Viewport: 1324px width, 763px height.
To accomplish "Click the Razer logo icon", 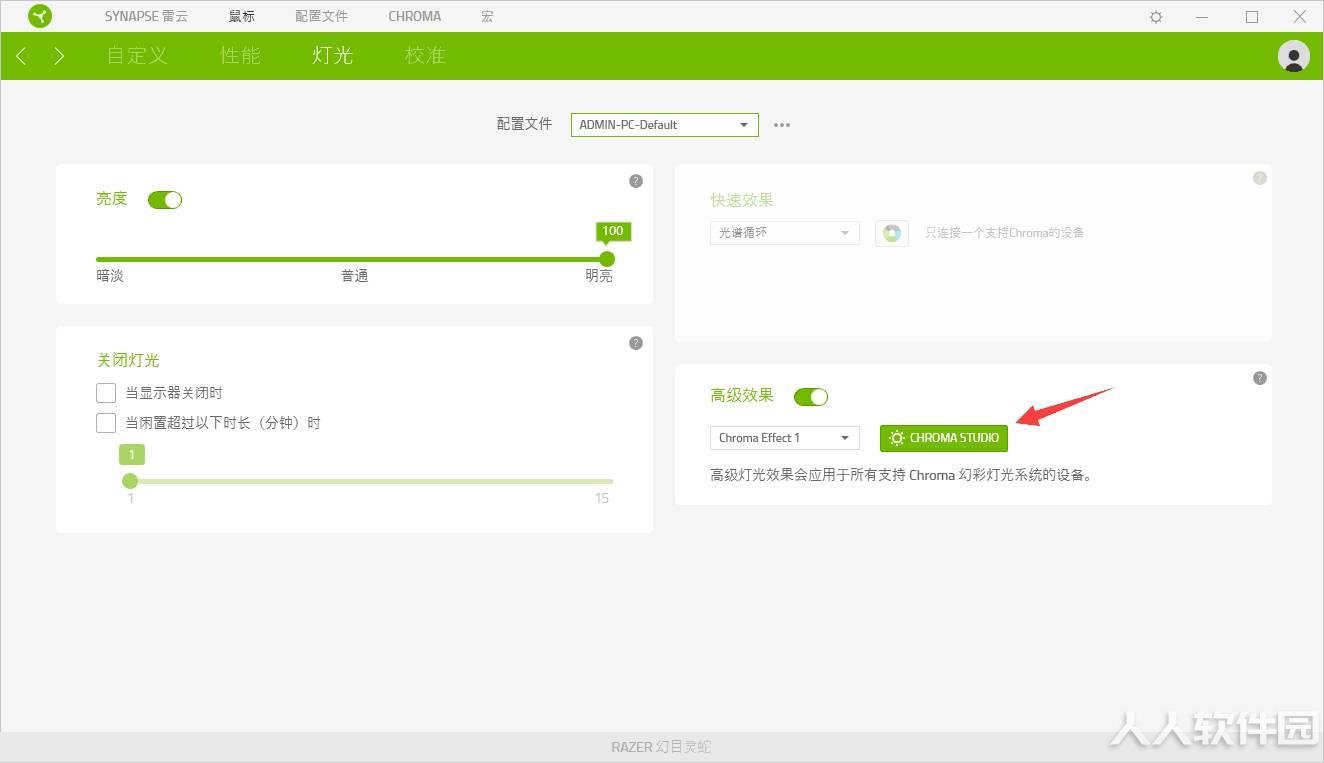I will pyautogui.click(x=40, y=16).
